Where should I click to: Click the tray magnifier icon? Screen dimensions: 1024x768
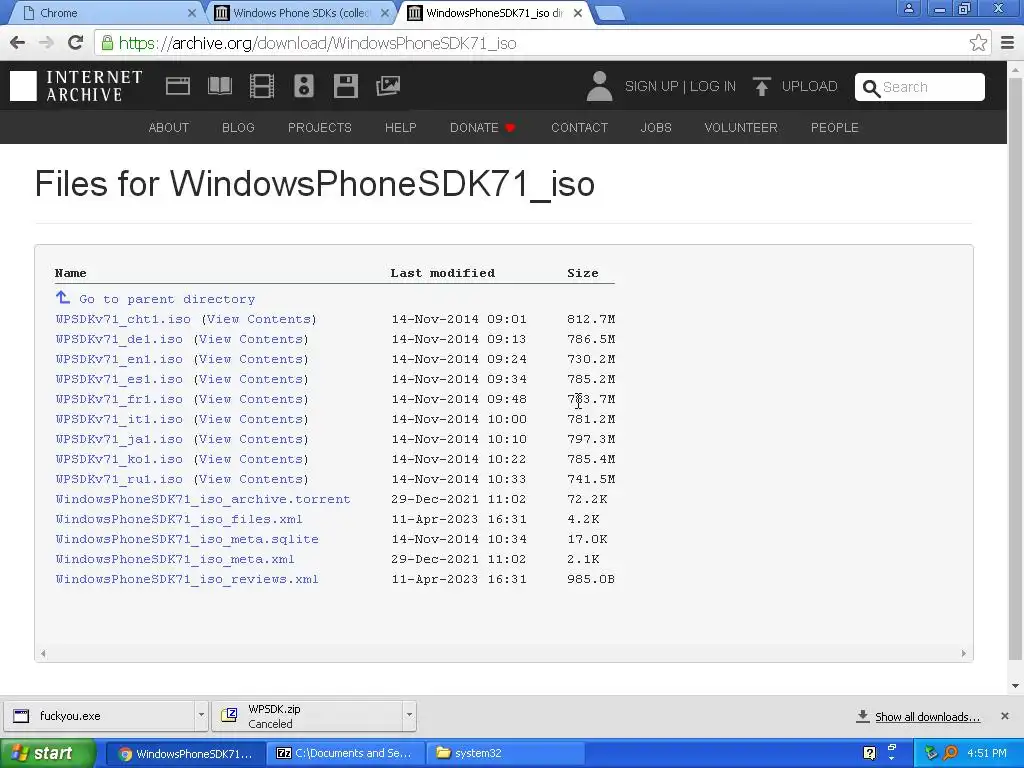(x=951, y=754)
